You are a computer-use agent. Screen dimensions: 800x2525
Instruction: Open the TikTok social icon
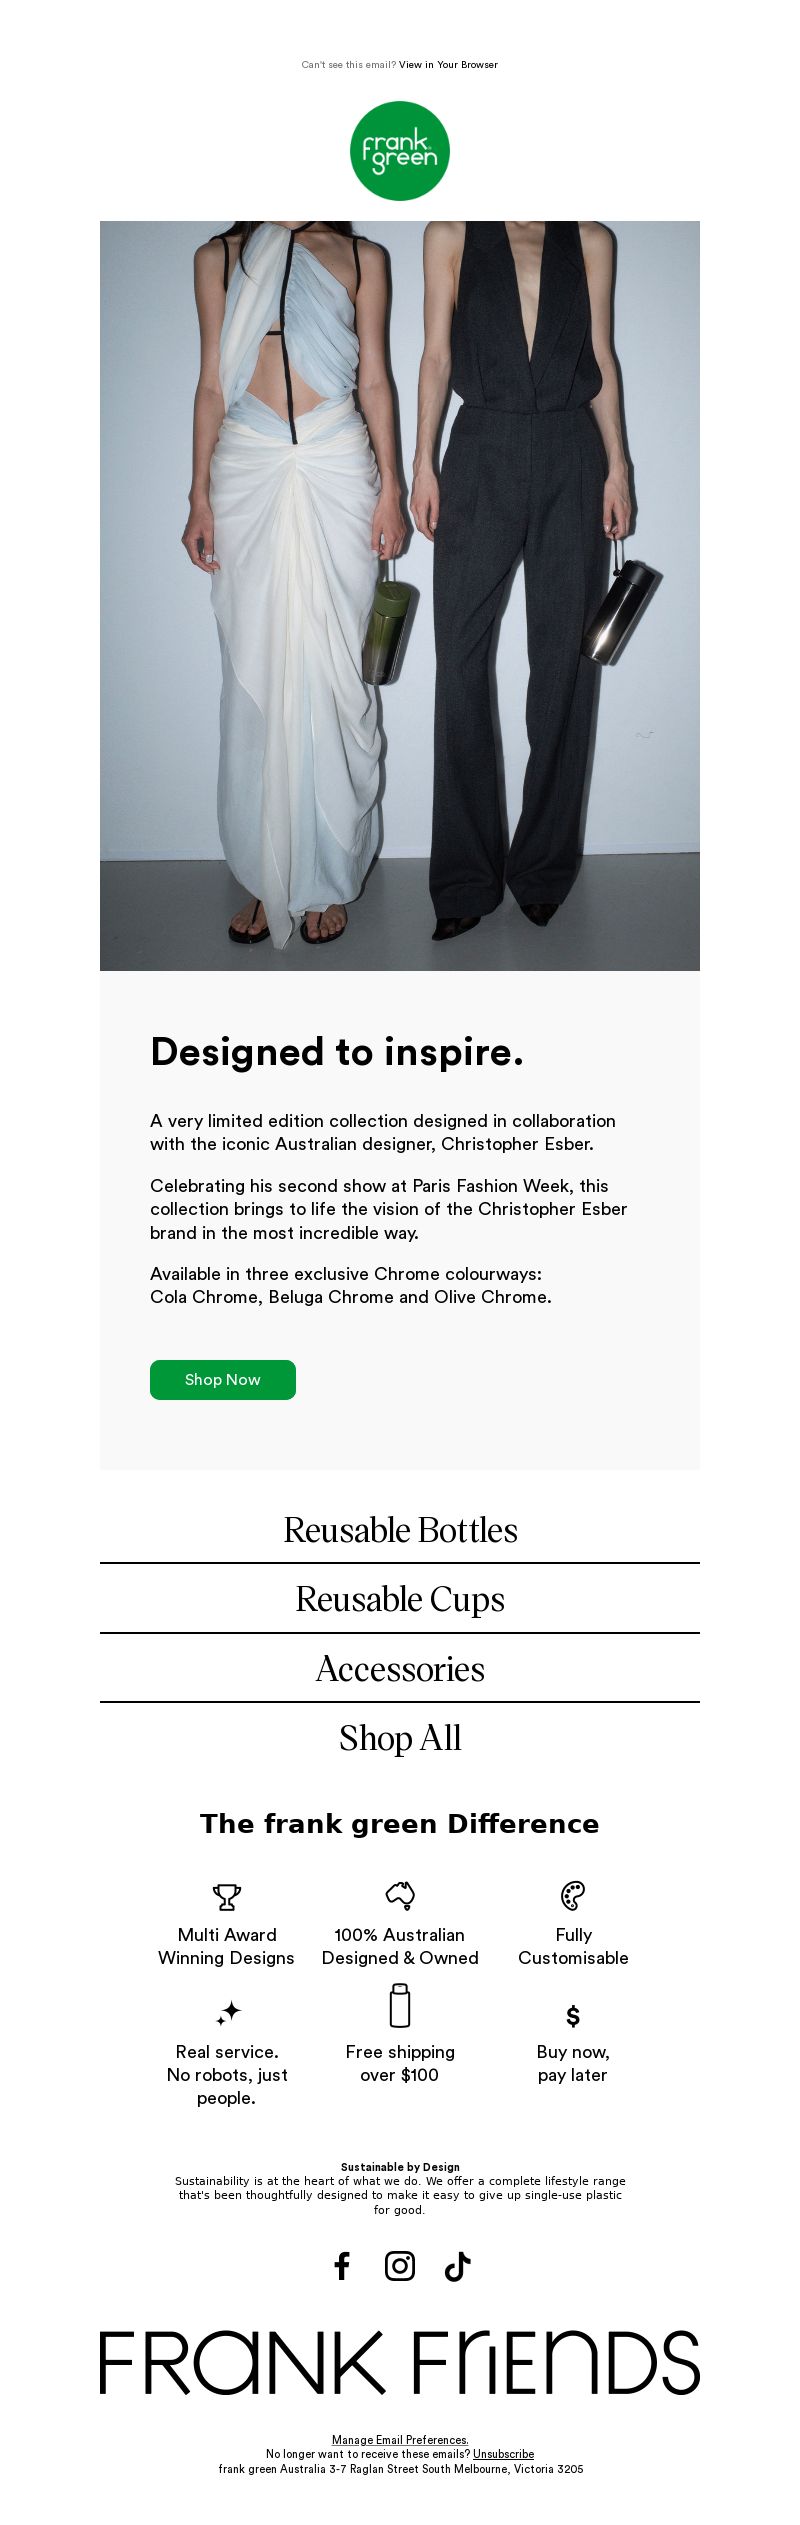click(457, 2266)
